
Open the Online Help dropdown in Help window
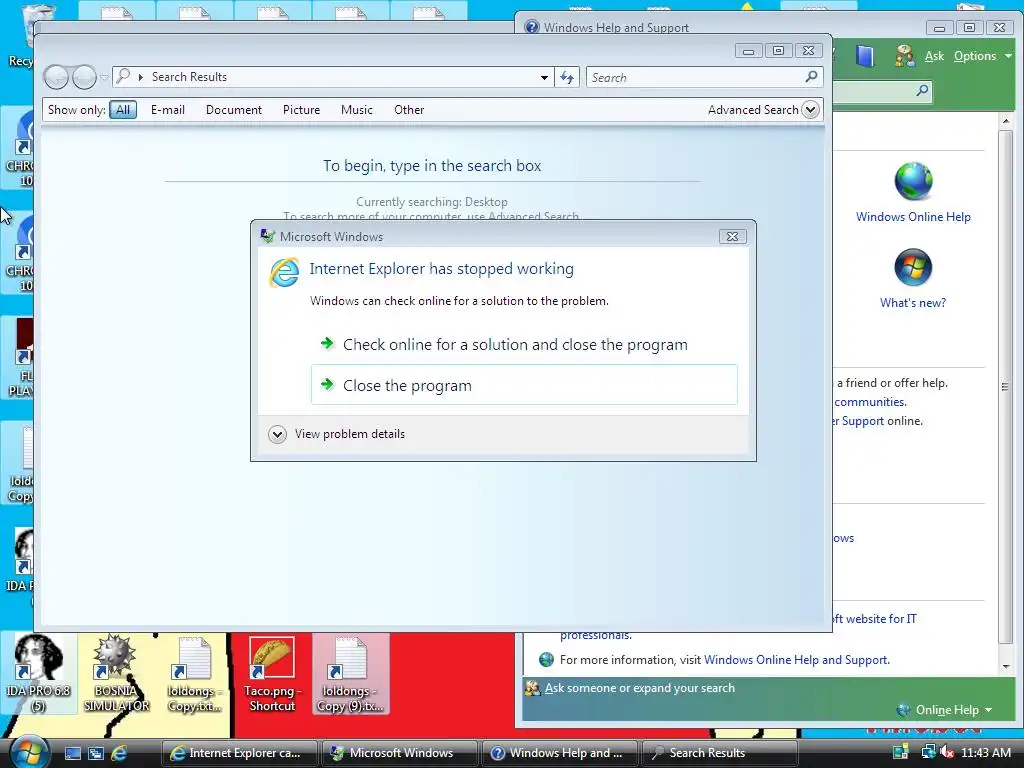pos(944,710)
